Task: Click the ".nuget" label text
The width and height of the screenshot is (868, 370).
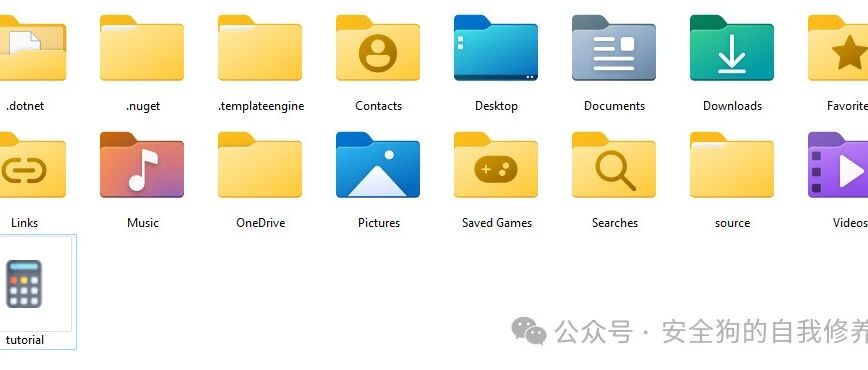Action: (143, 106)
